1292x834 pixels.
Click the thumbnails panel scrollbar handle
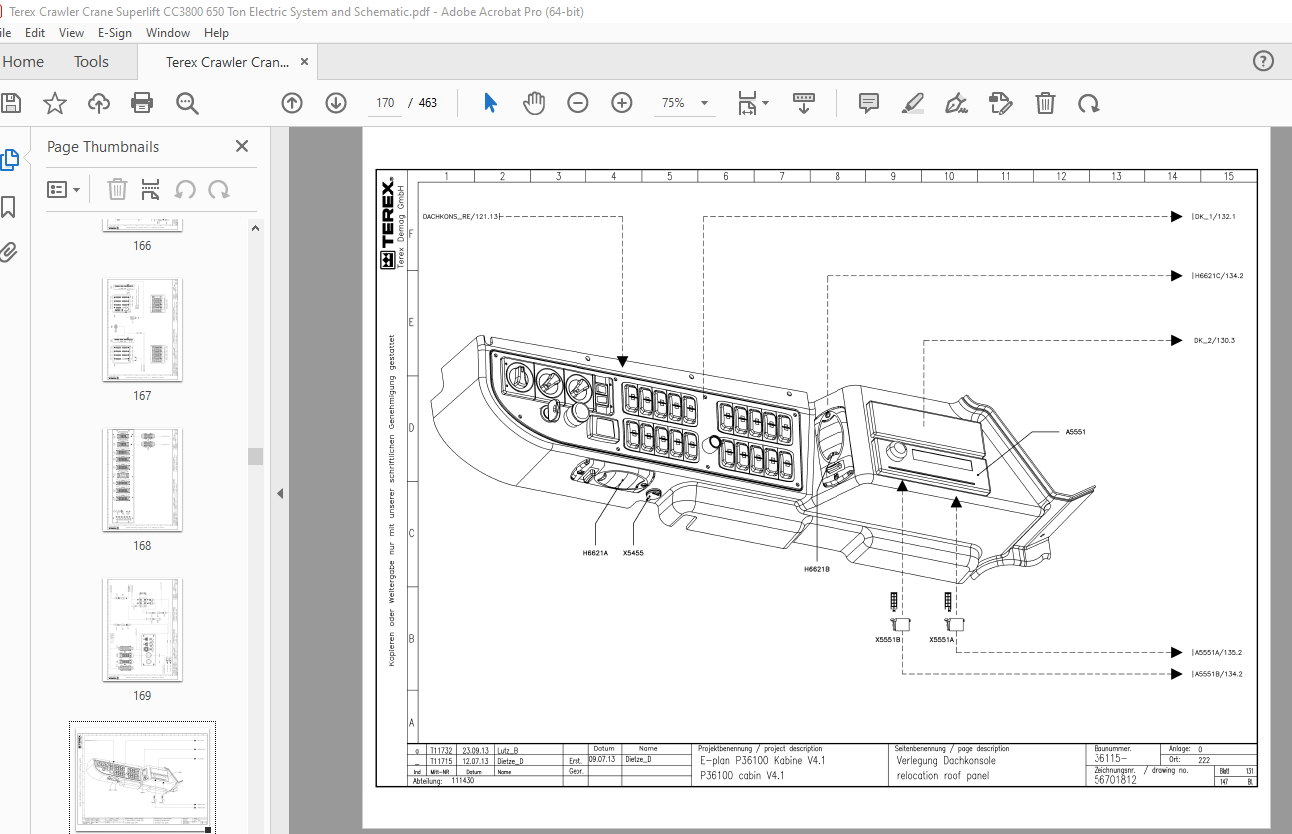pyautogui.click(x=255, y=456)
